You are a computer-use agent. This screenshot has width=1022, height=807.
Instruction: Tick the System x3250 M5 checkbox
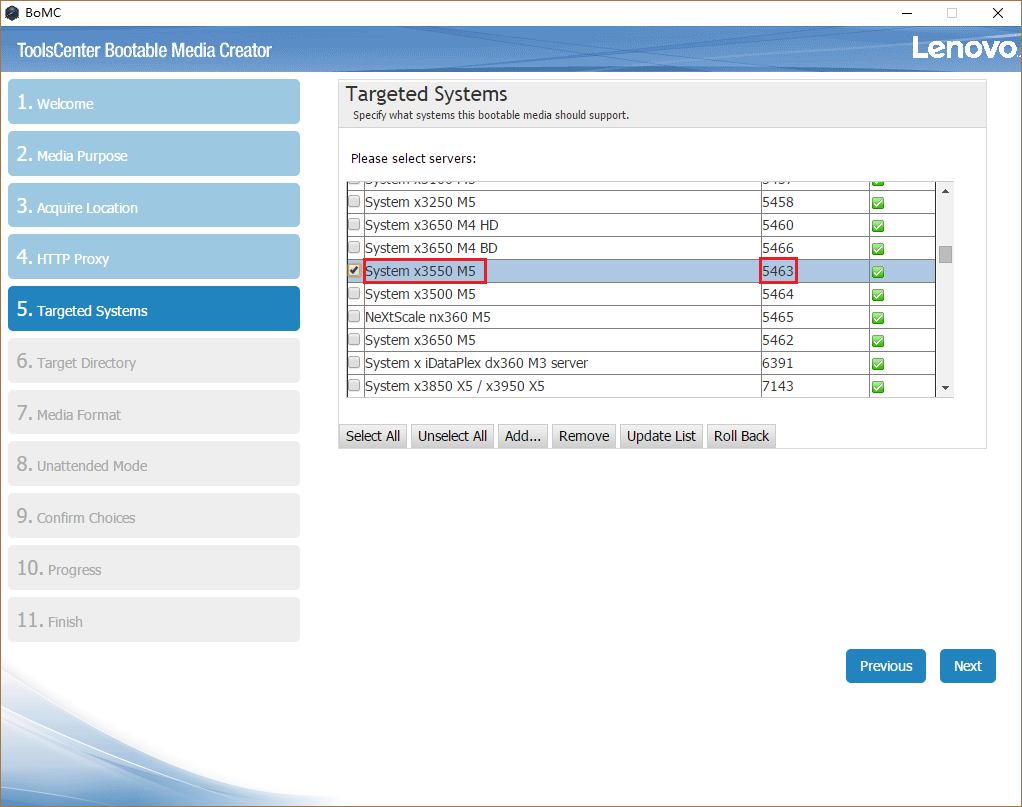click(x=354, y=201)
